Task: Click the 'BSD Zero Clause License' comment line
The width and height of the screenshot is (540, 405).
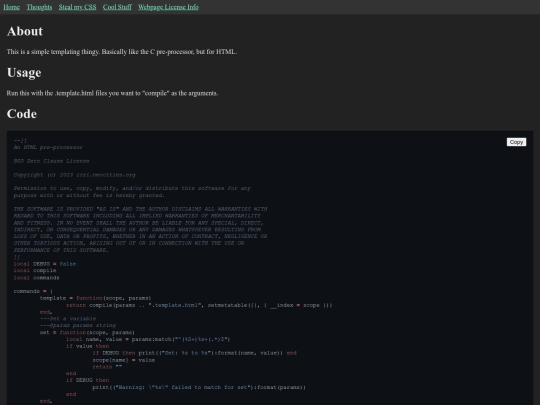Action: [51, 161]
